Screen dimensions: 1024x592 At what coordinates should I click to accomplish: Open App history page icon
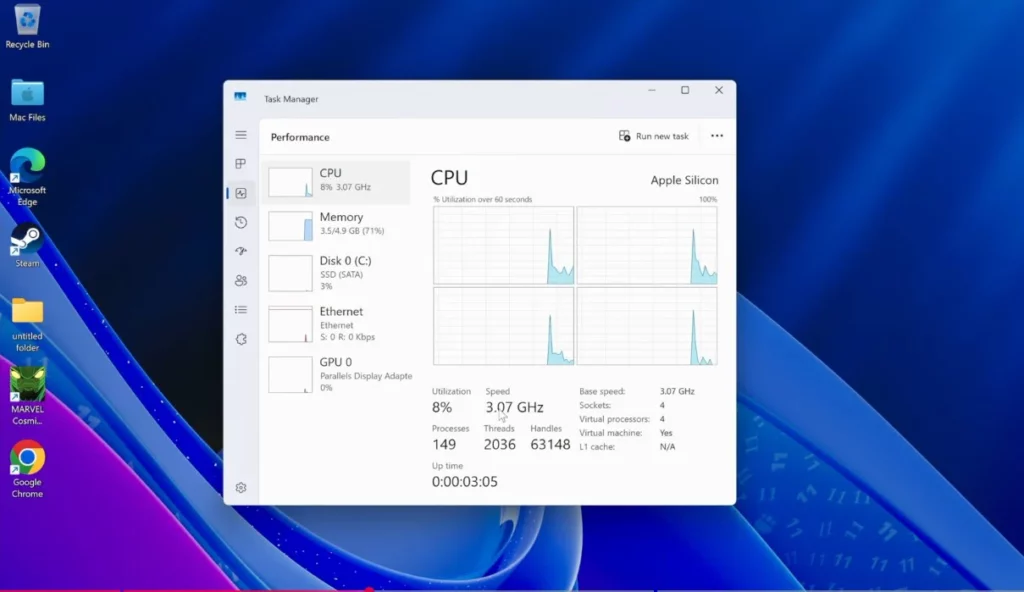[x=241, y=222]
